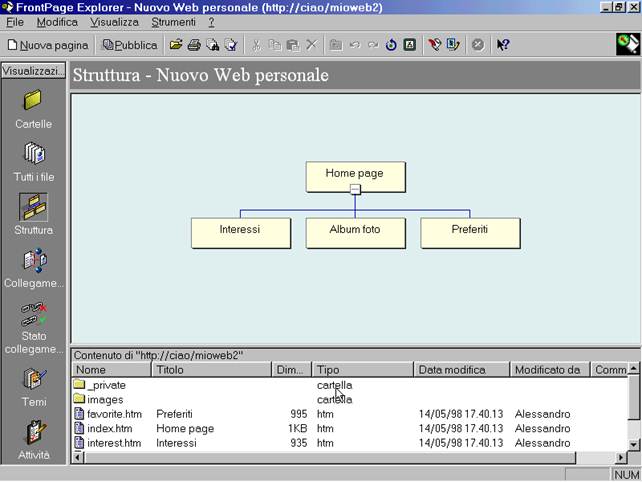Screen dimensions: 642x482
Task: Collapse the Home page node minus box
Action: point(355,189)
